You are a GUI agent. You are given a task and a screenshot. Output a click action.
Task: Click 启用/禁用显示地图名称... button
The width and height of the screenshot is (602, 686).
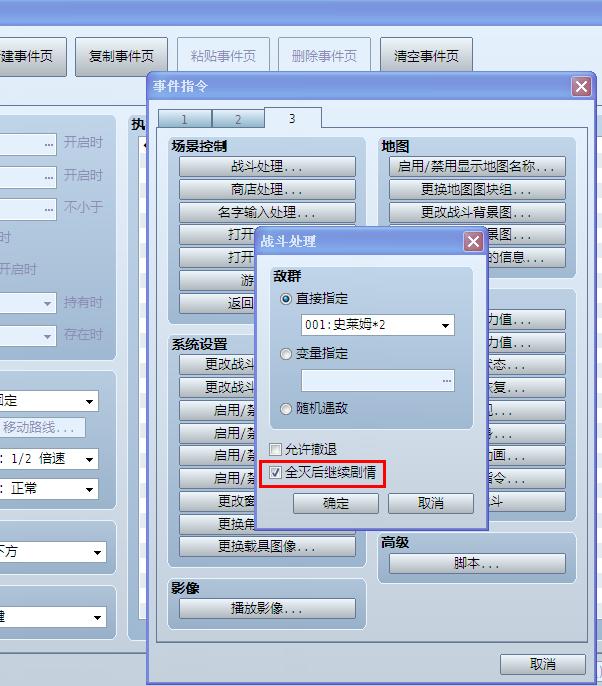(x=477, y=167)
